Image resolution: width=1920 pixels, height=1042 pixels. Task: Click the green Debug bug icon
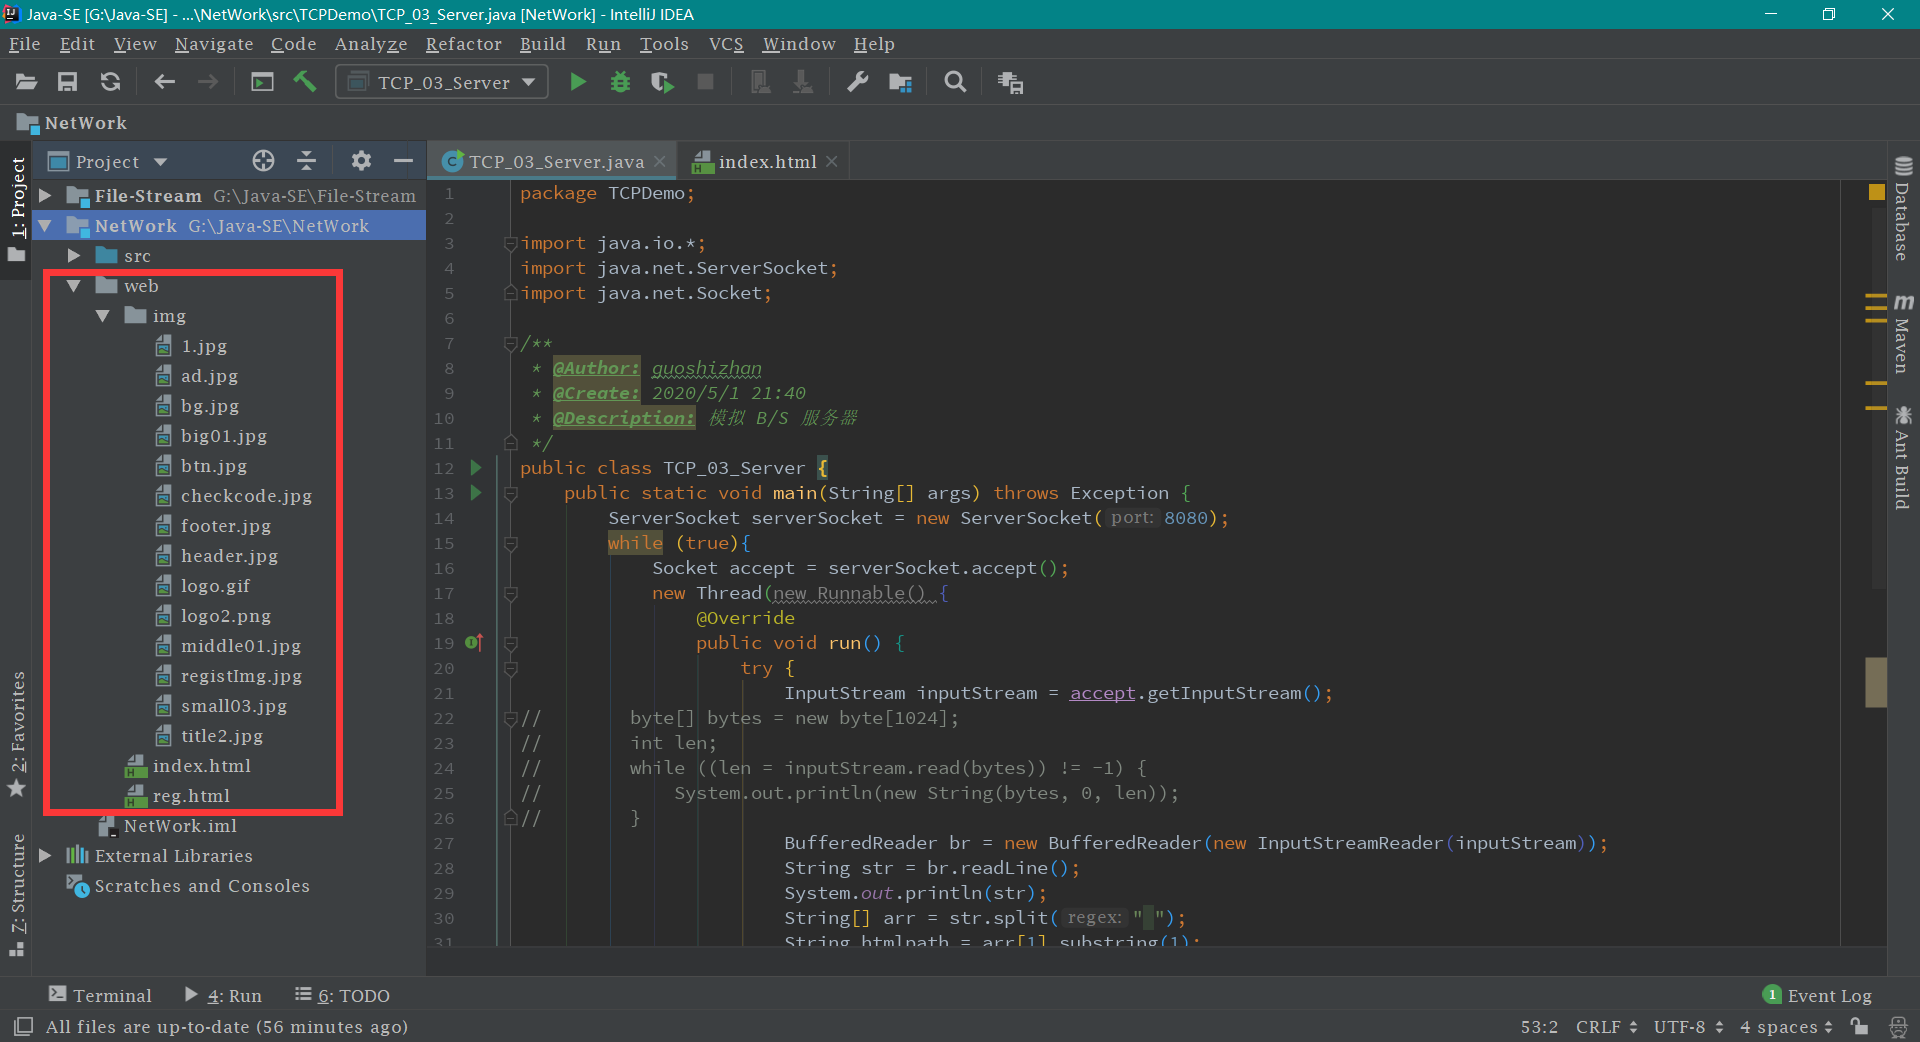click(620, 82)
